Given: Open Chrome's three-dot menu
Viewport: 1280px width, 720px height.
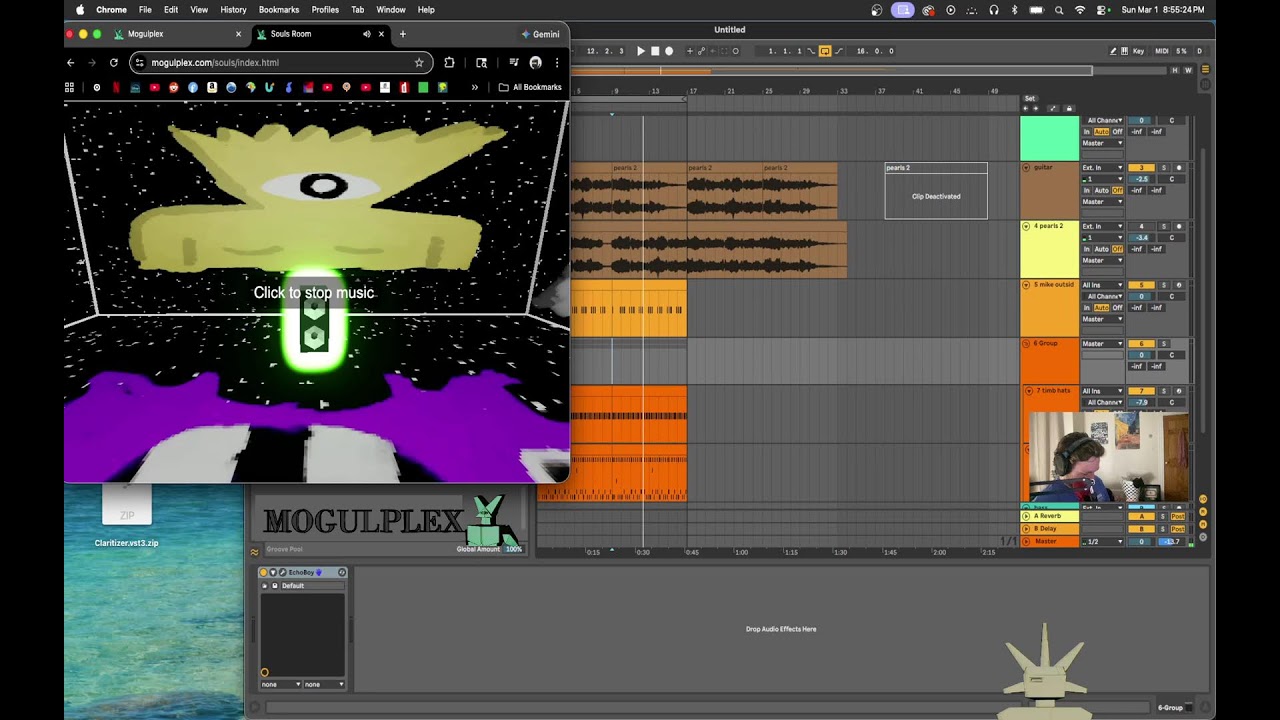Looking at the screenshot, I should [557, 62].
